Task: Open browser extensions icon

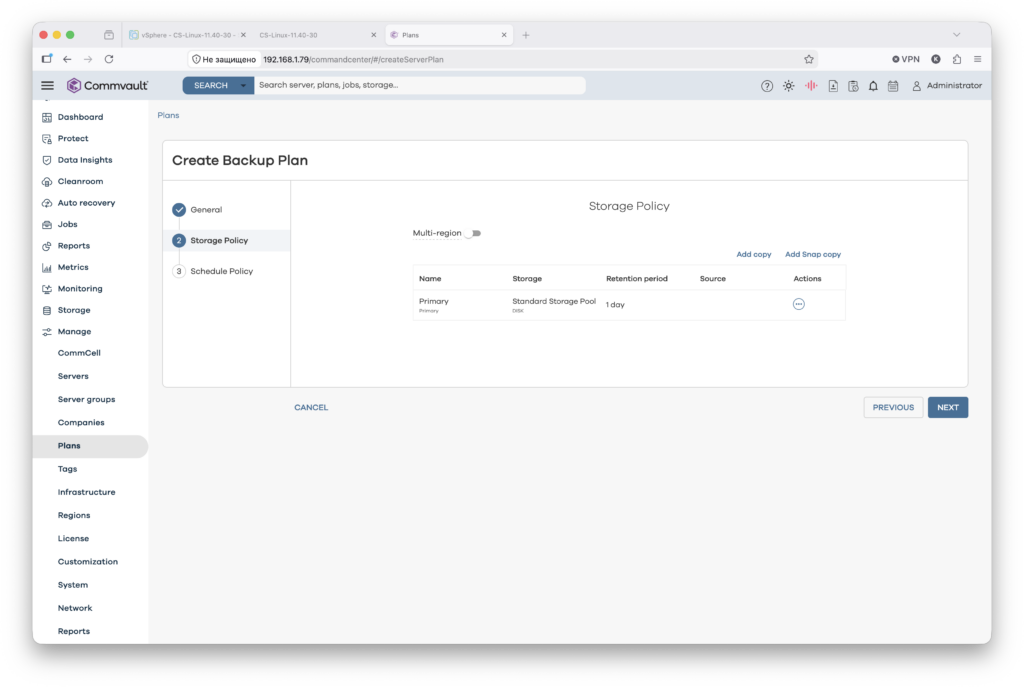Action: coord(957,59)
